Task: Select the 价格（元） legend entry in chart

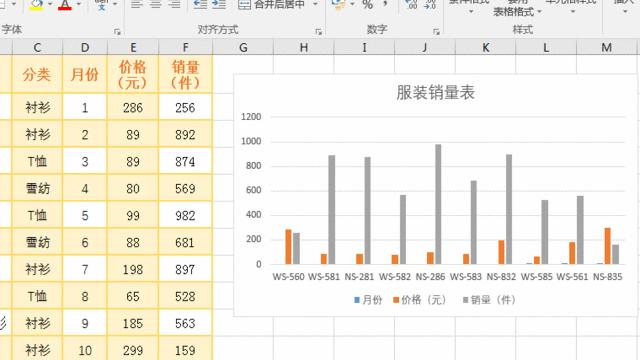Action: point(420,300)
